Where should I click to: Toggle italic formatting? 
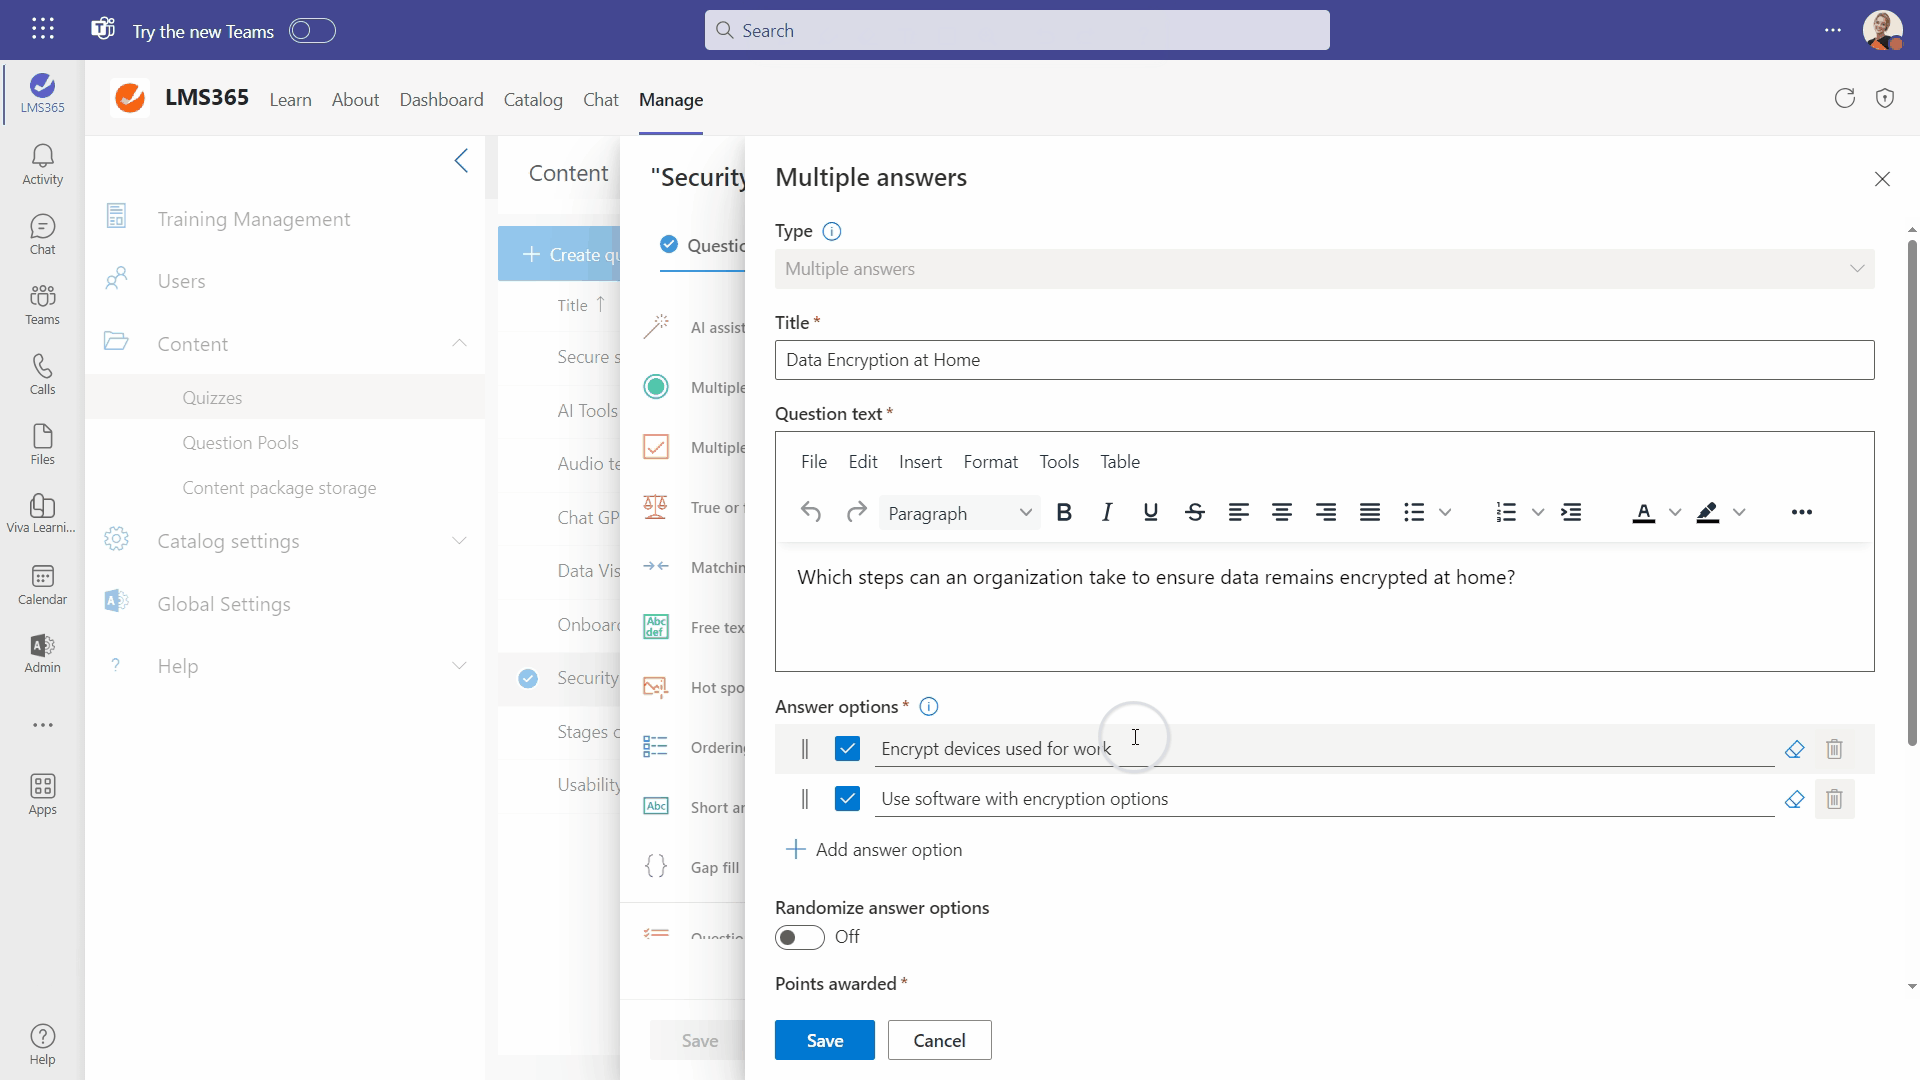pos(1107,513)
